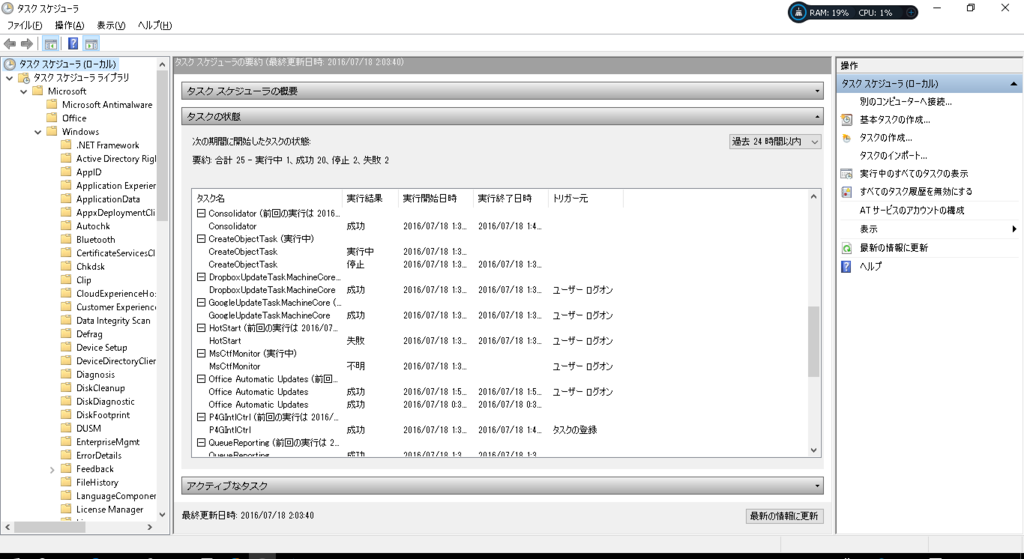Collapse the HotStart task group
Viewport: 1024px width, 559px height.
[202, 328]
